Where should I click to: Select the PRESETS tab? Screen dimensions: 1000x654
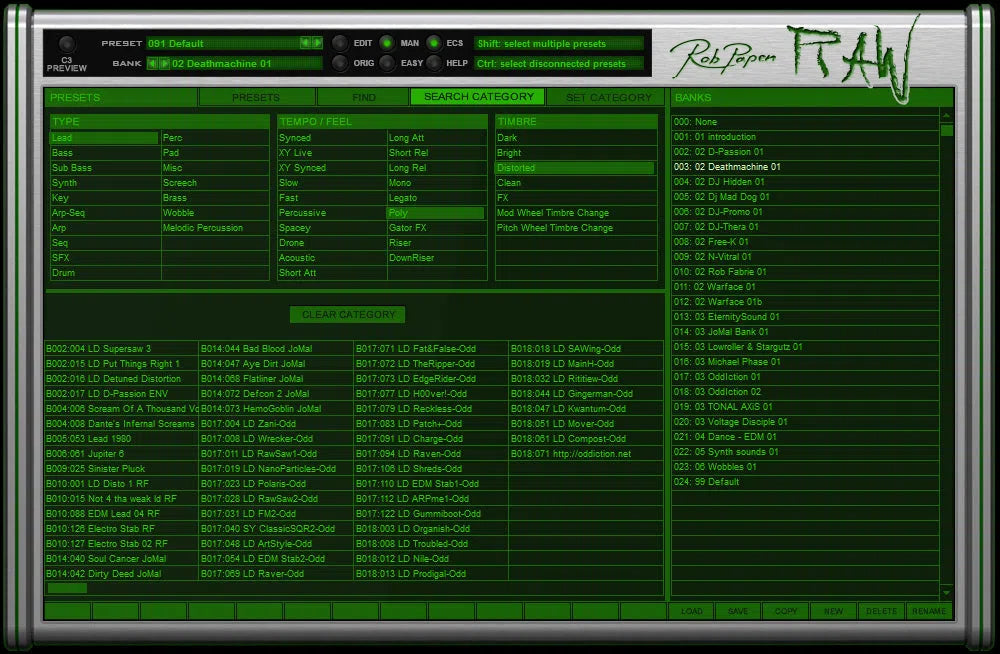[257, 97]
